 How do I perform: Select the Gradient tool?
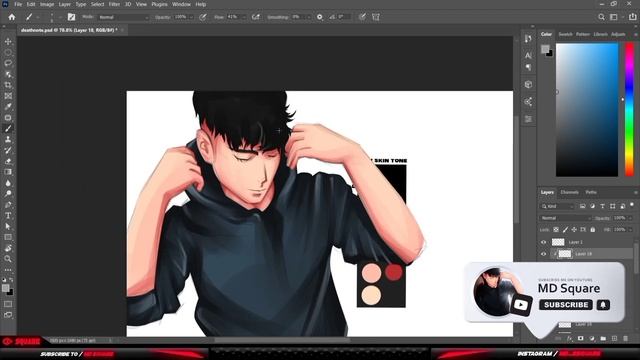(x=8, y=172)
